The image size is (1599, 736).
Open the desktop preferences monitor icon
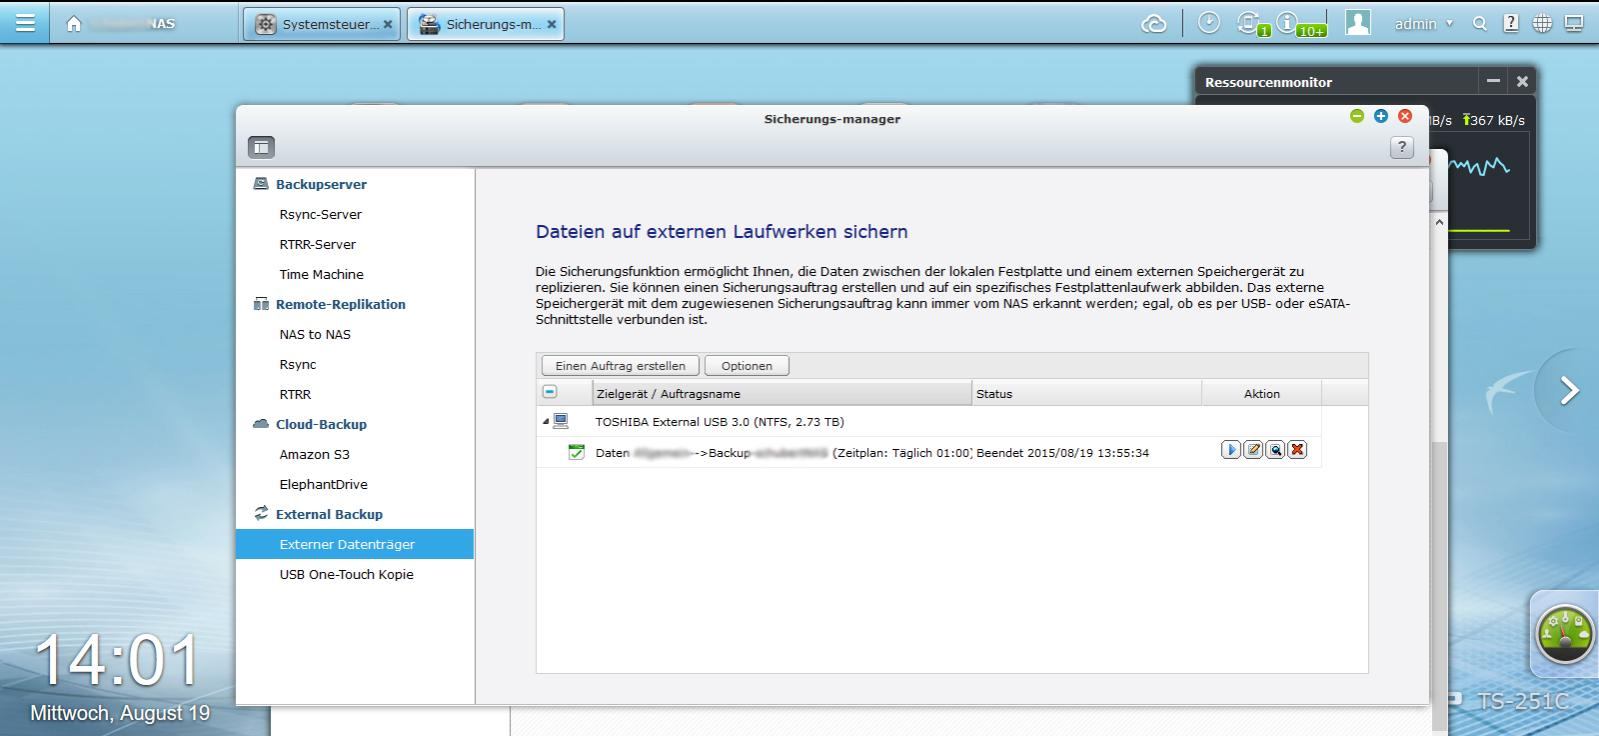tap(1574, 23)
